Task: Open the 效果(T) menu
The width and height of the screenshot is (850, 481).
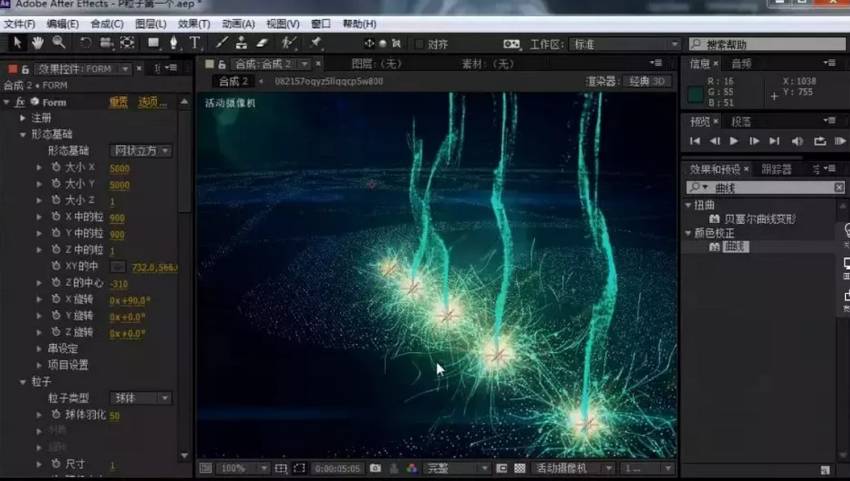Action: pos(194,23)
